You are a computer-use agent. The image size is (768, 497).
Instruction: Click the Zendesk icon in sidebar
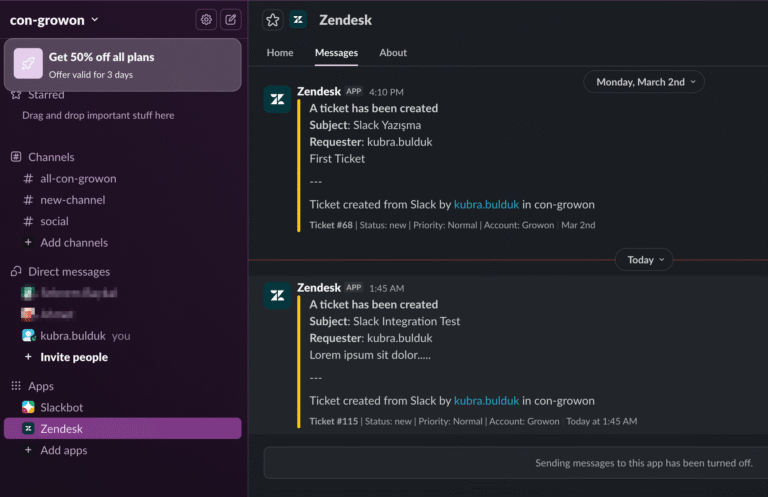[x=28, y=428]
